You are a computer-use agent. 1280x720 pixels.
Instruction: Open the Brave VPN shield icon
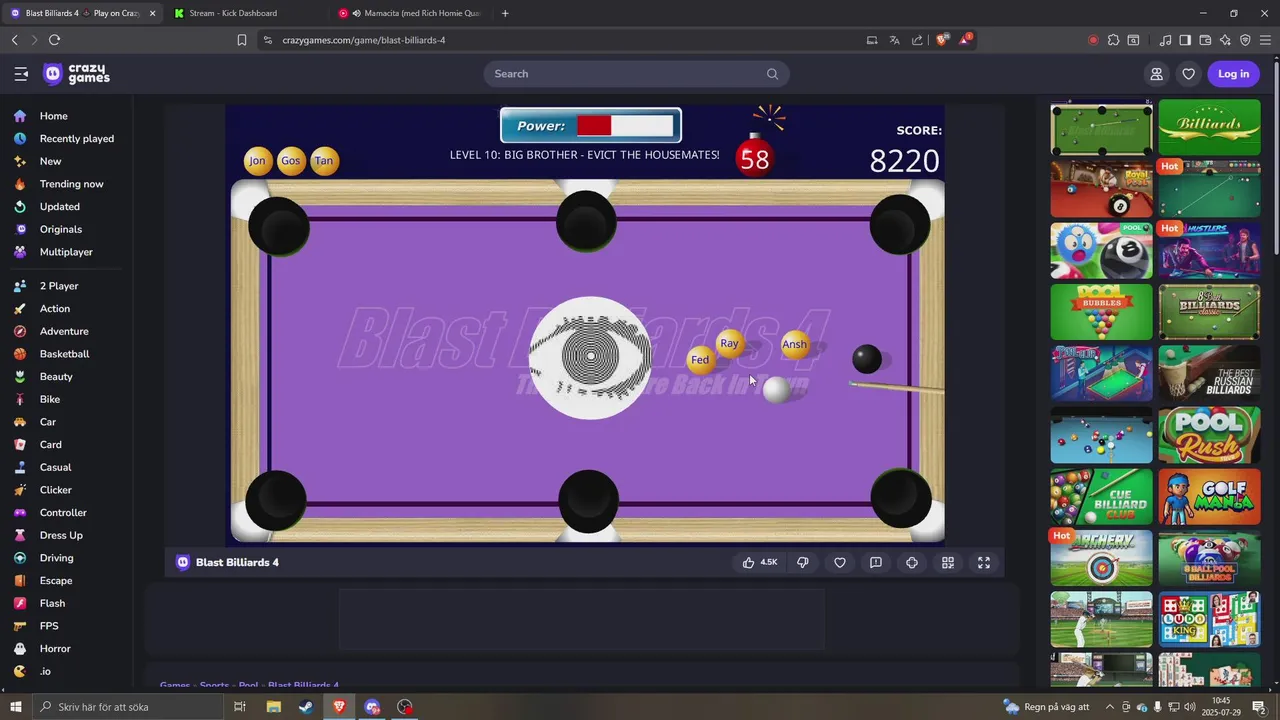click(x=1245, y=40)
